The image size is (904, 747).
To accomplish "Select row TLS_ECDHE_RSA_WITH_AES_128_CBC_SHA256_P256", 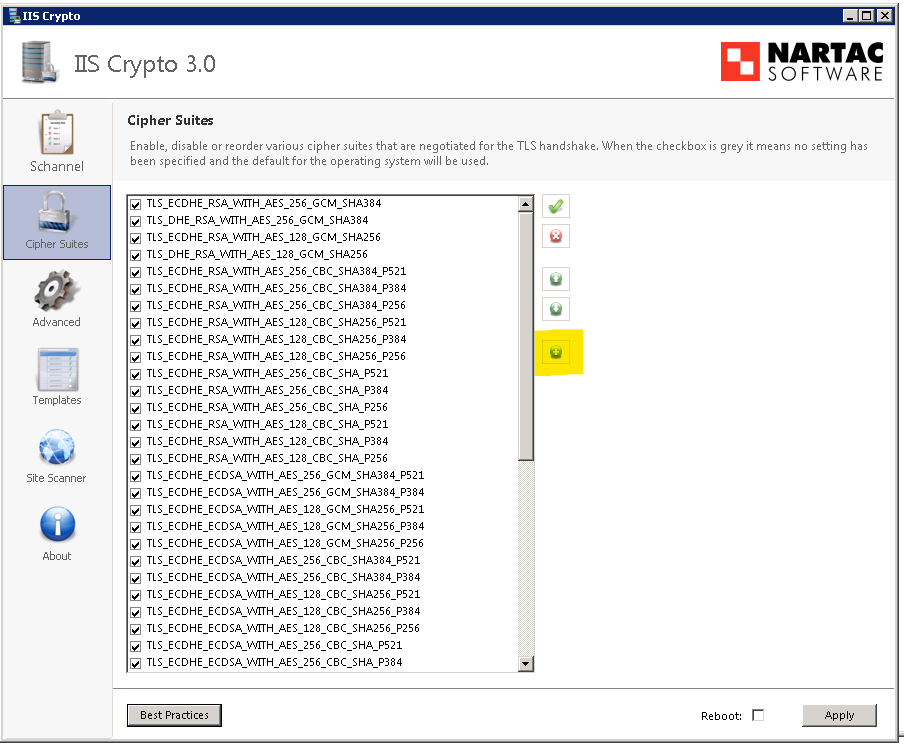I will click(323, 356).
